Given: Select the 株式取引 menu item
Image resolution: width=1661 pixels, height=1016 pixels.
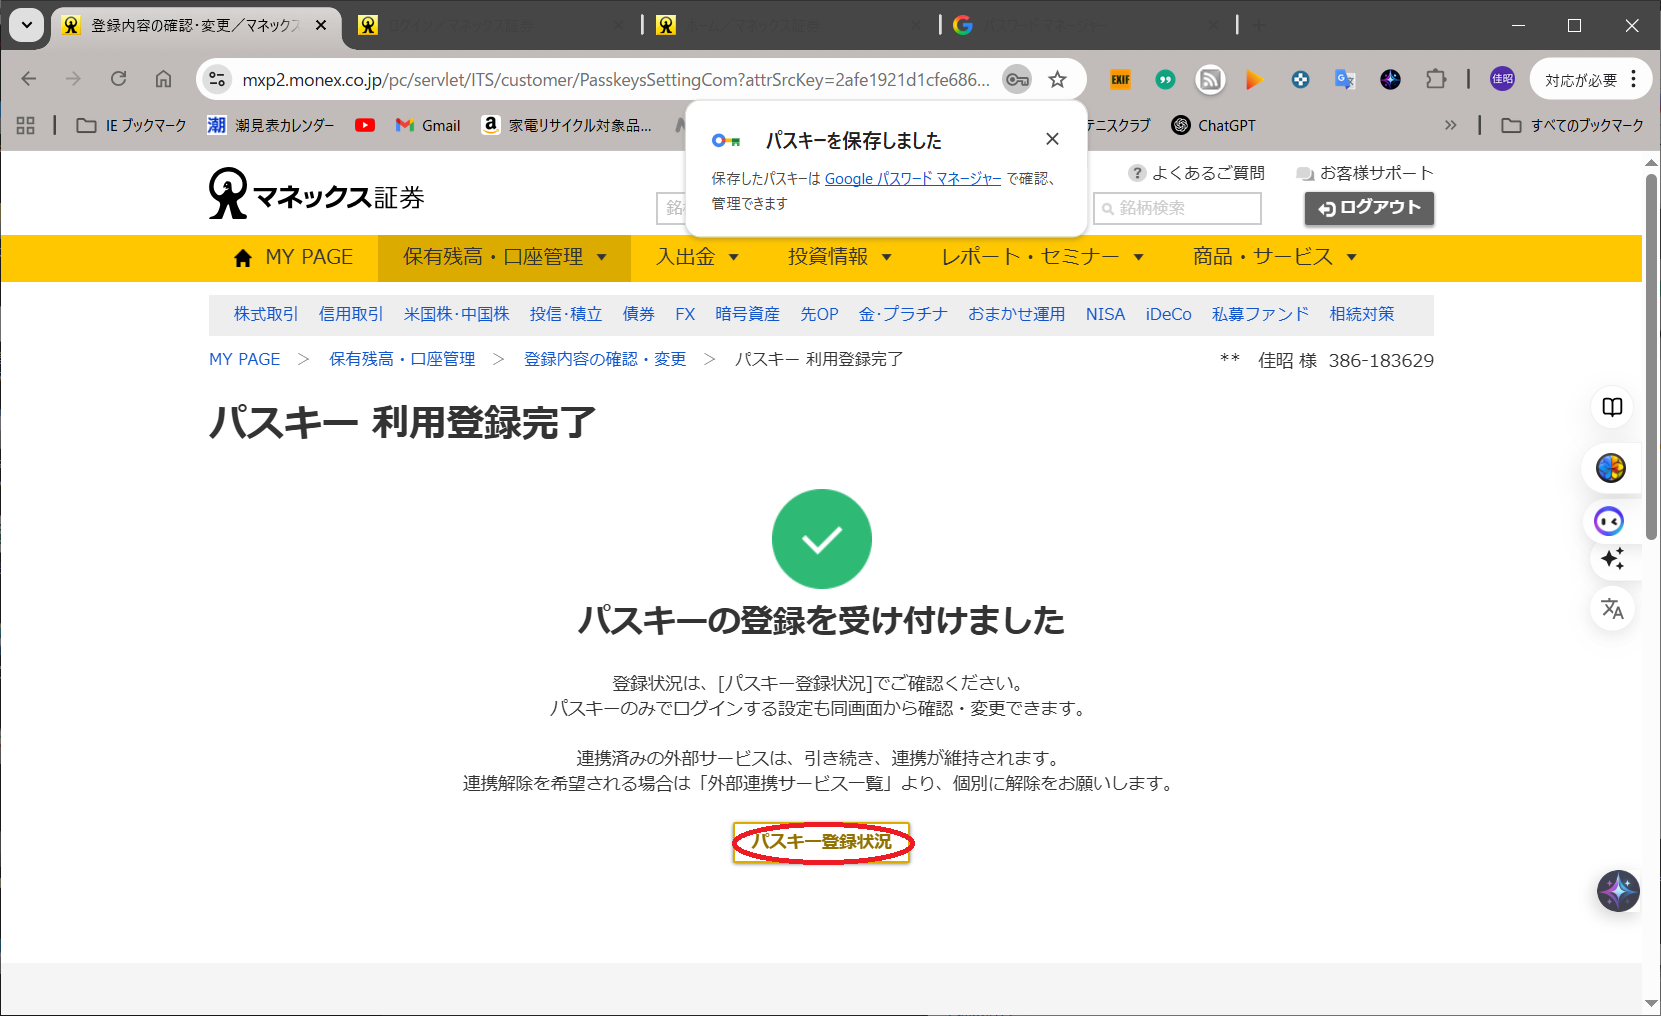Looking at the screenshot, I should (x=266, y=314).
